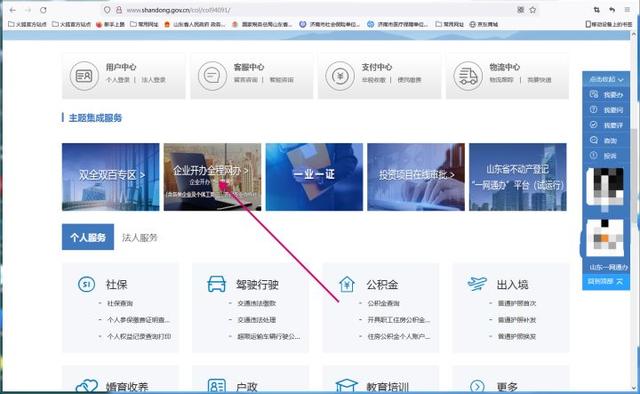Screen dimensions: 640x394
Task: Switch to the 法人服务 tab
Action: click(140, 237)
